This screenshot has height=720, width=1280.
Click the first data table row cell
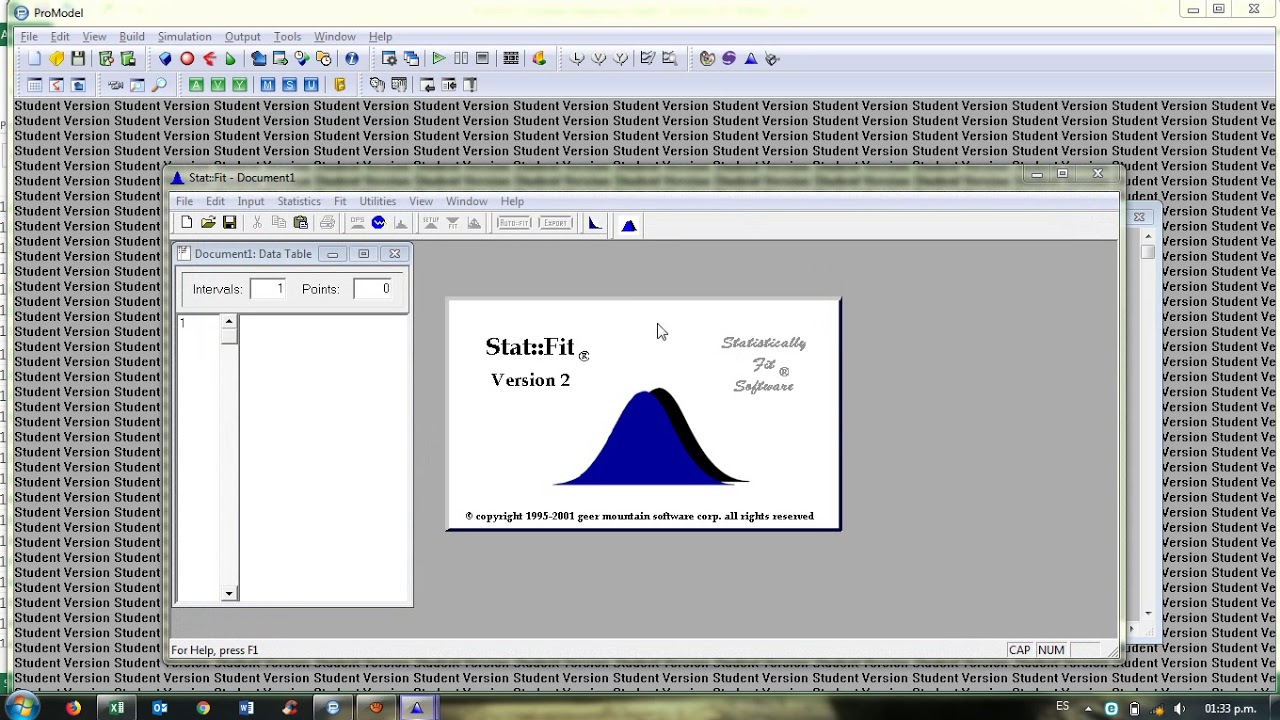pos(198,323)
